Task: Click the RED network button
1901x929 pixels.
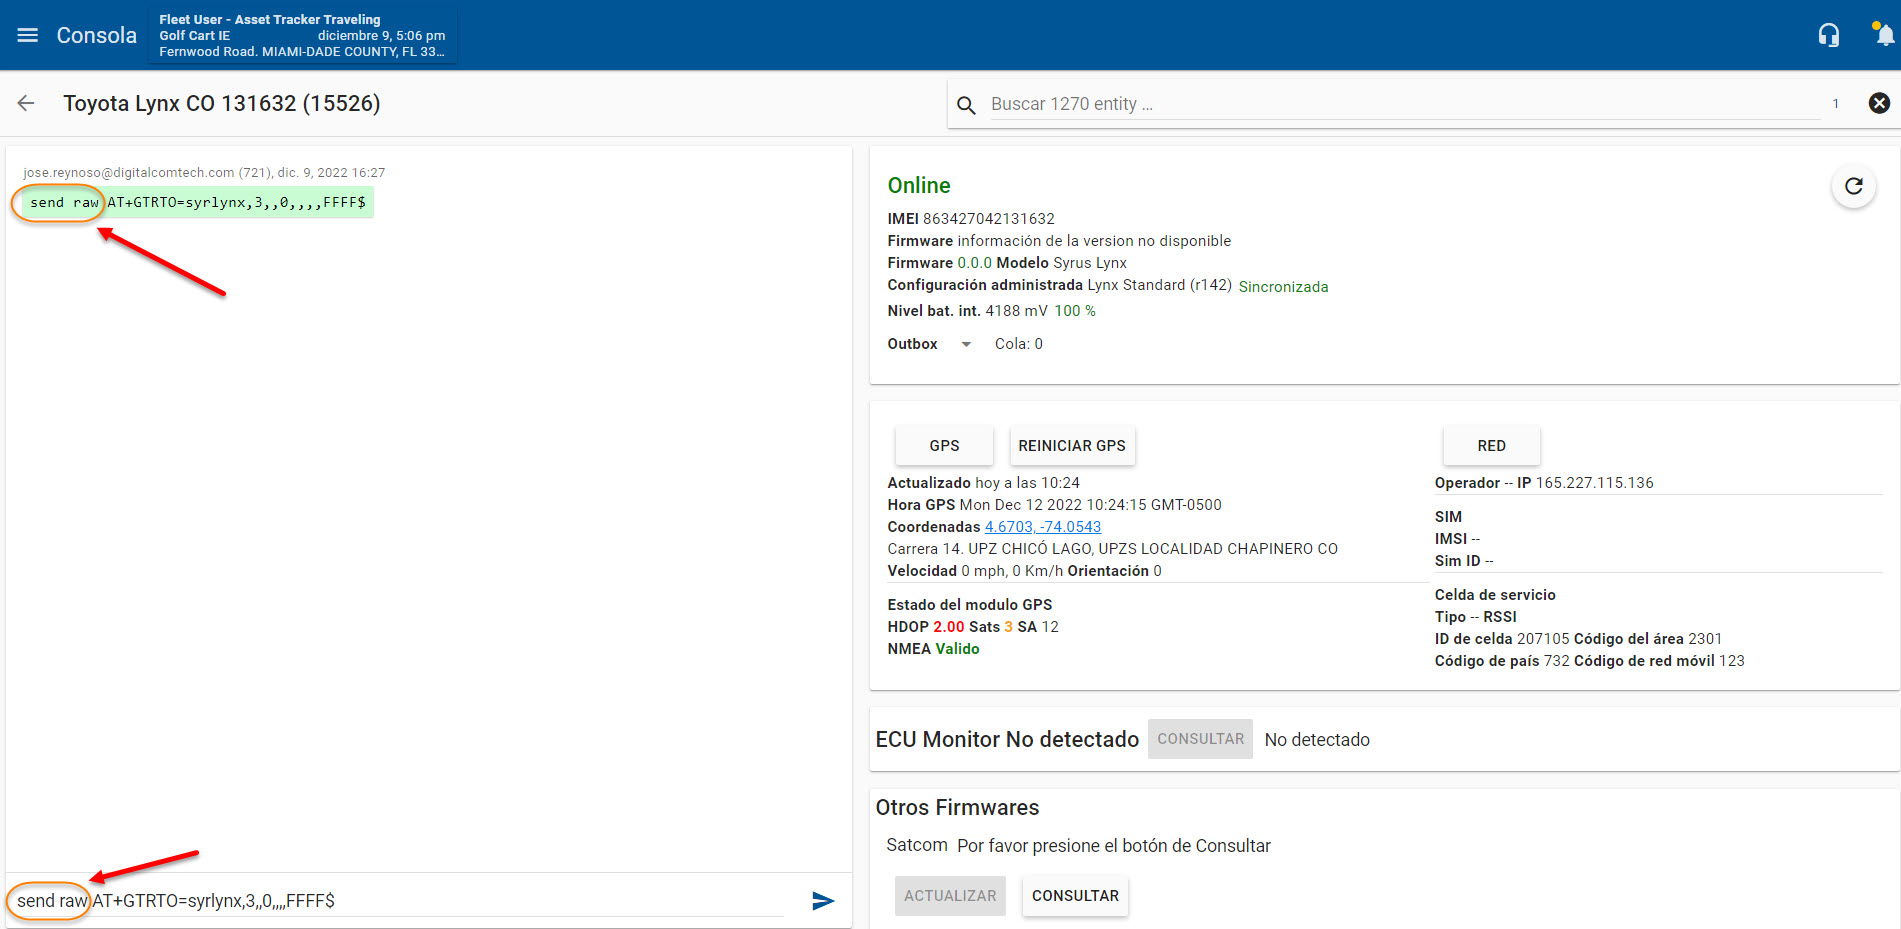Action: (1490, 446)
